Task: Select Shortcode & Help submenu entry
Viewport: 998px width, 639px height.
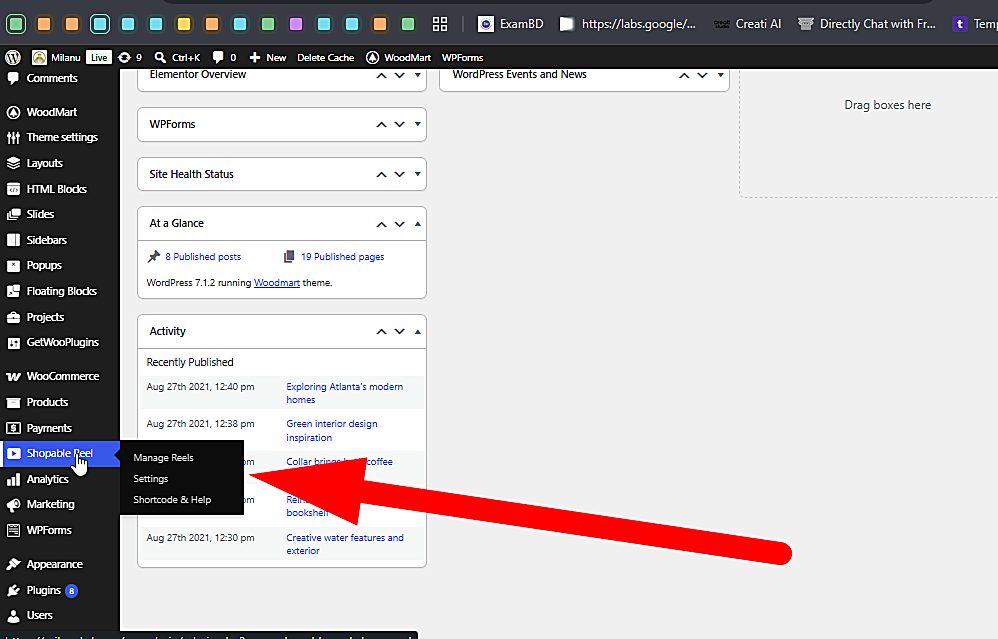Action: [172, 500]
